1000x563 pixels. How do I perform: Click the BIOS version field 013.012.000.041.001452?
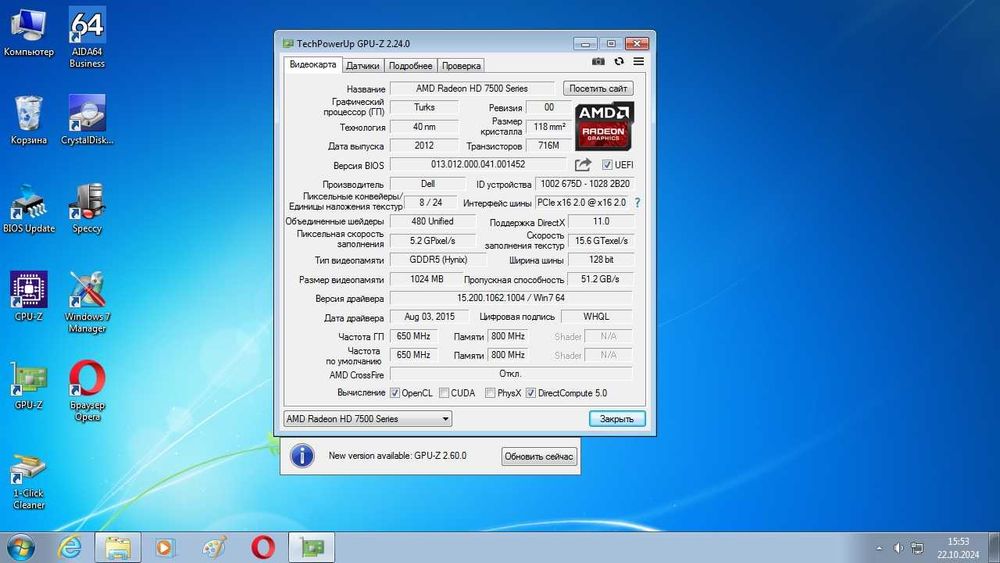pos(478,165)
